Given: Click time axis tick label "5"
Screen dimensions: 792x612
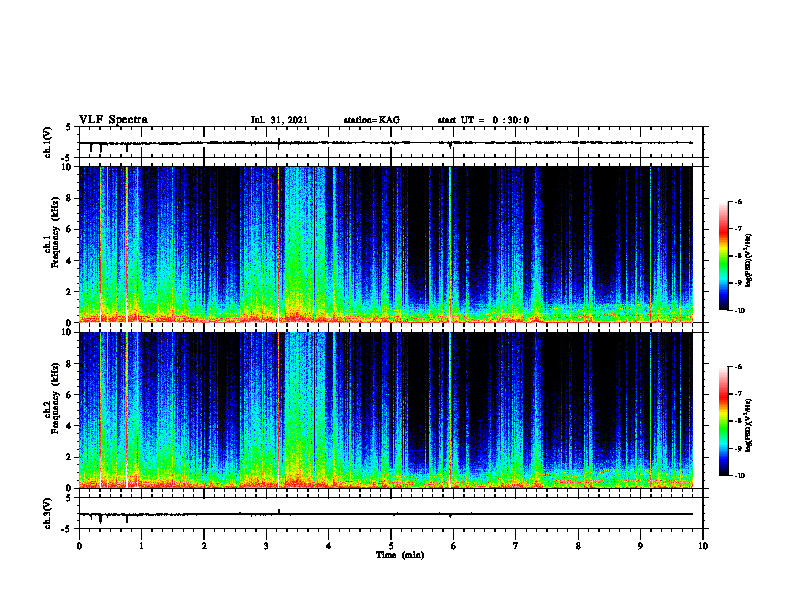Looking at the screenshot, I should pyautogui.click(x=391, y=546).
